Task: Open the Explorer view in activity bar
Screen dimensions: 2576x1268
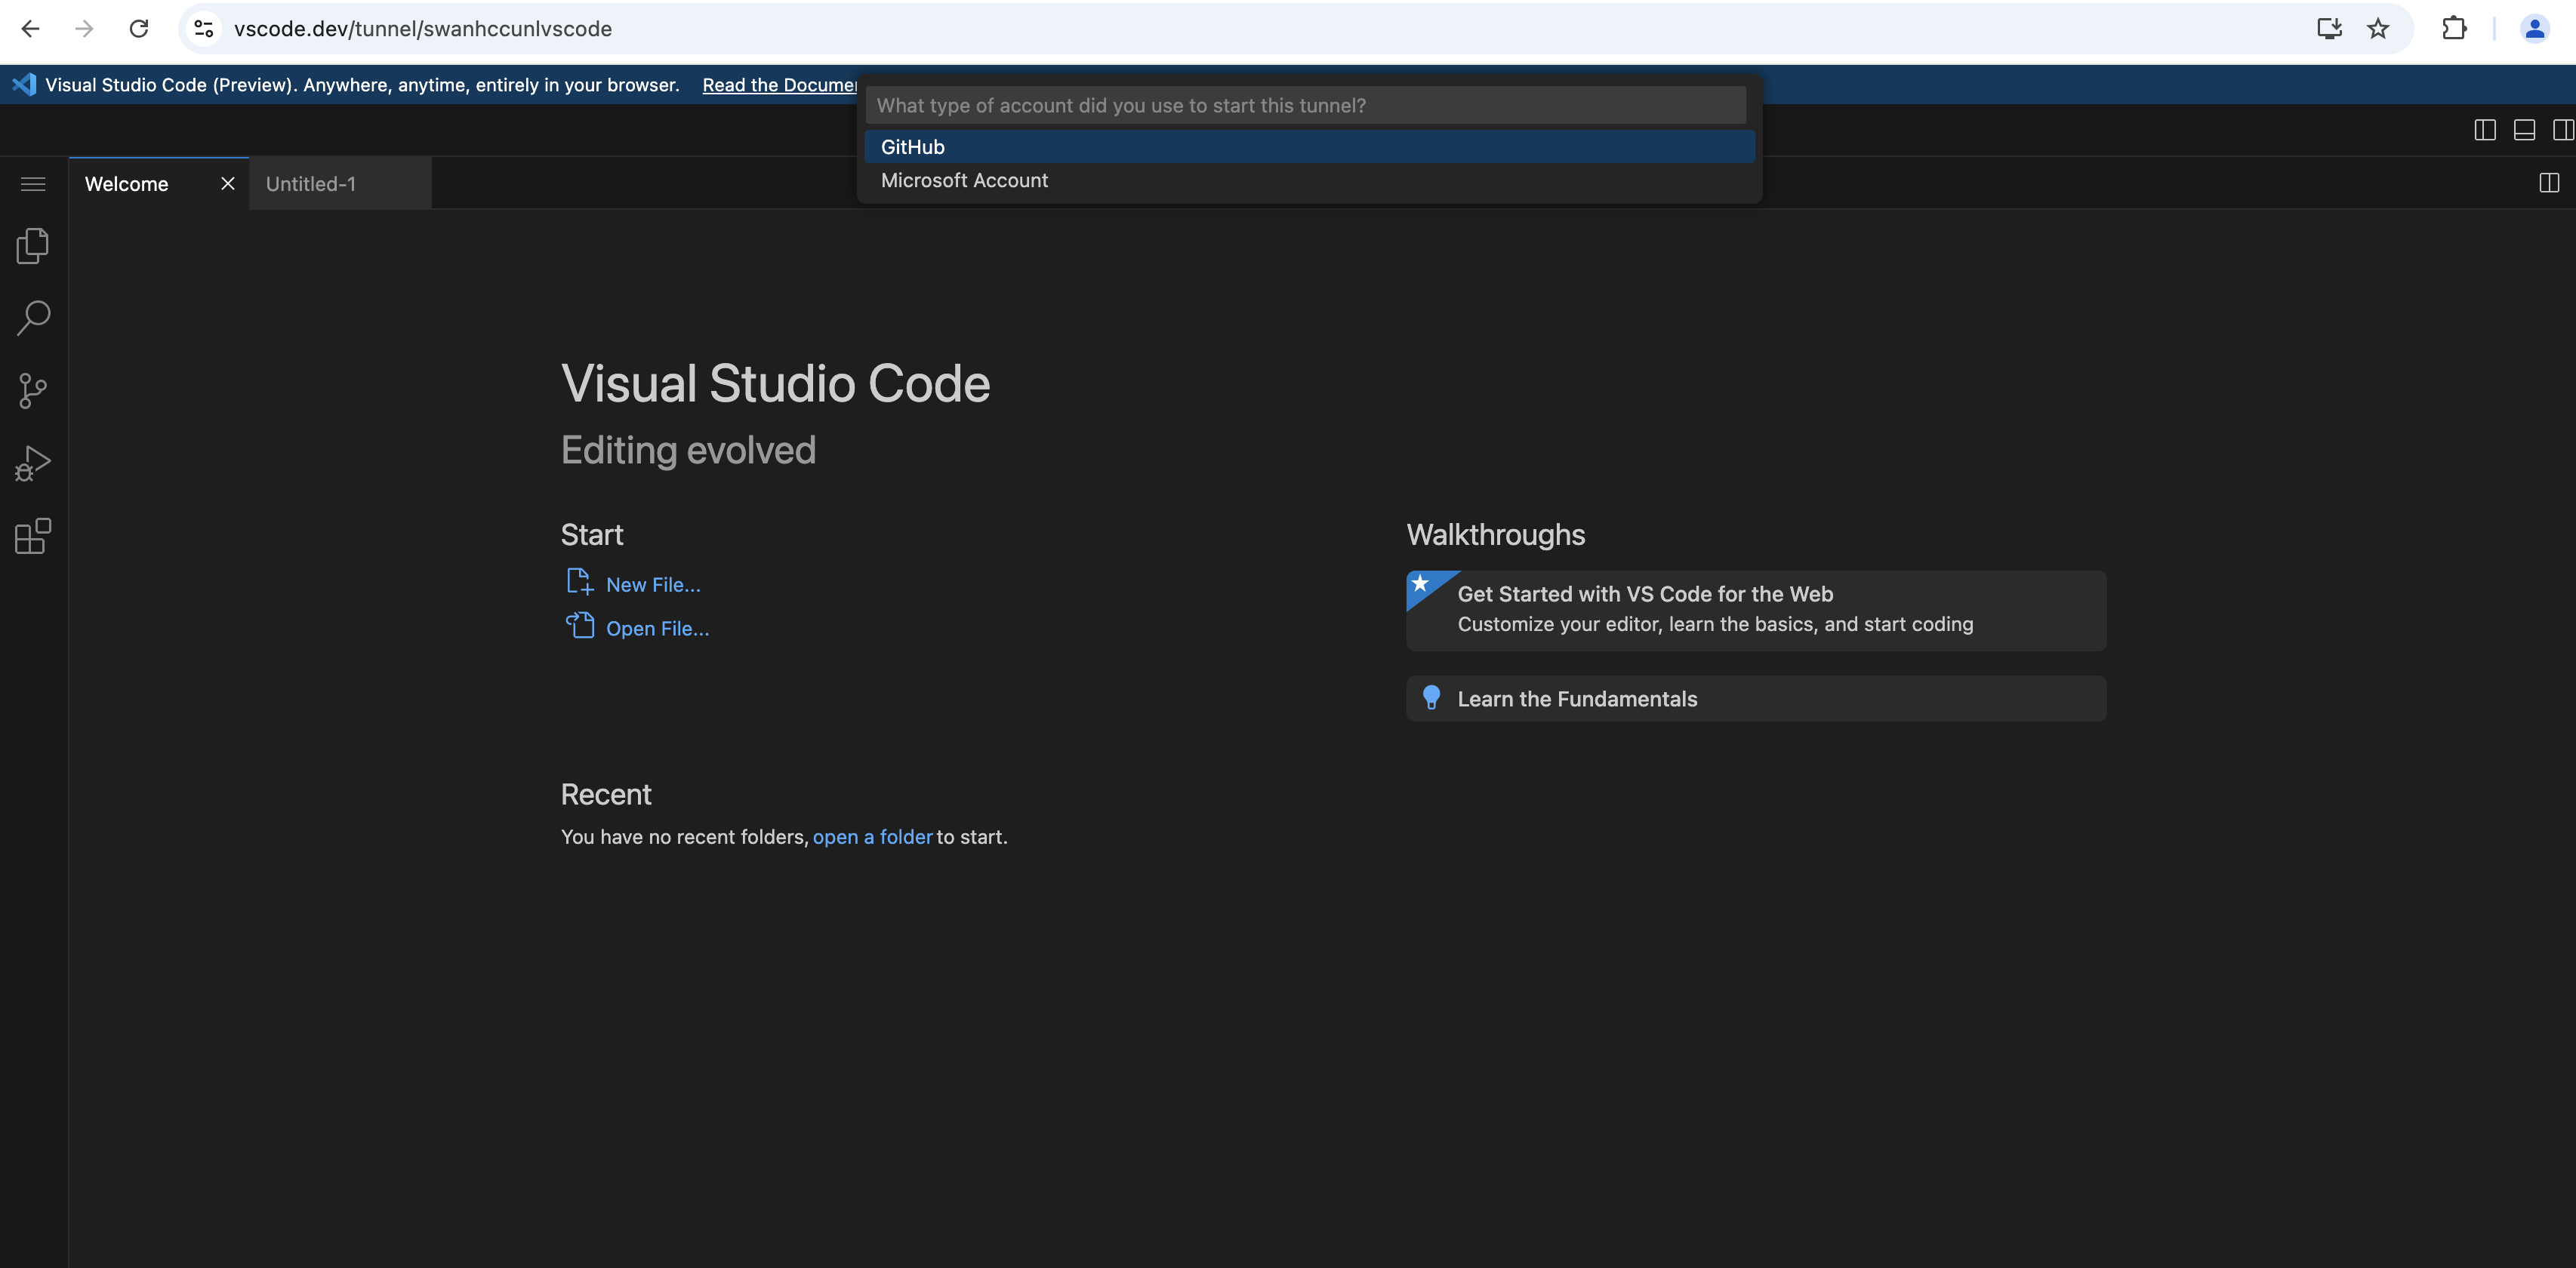Action: 33,246
